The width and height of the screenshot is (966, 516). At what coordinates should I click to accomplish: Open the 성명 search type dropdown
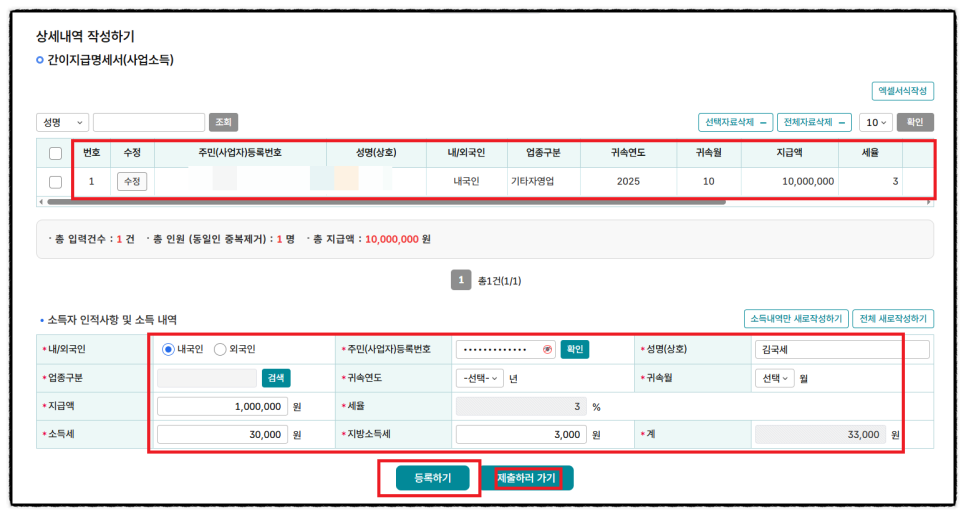pyautogui.click(x=62, y=123)
